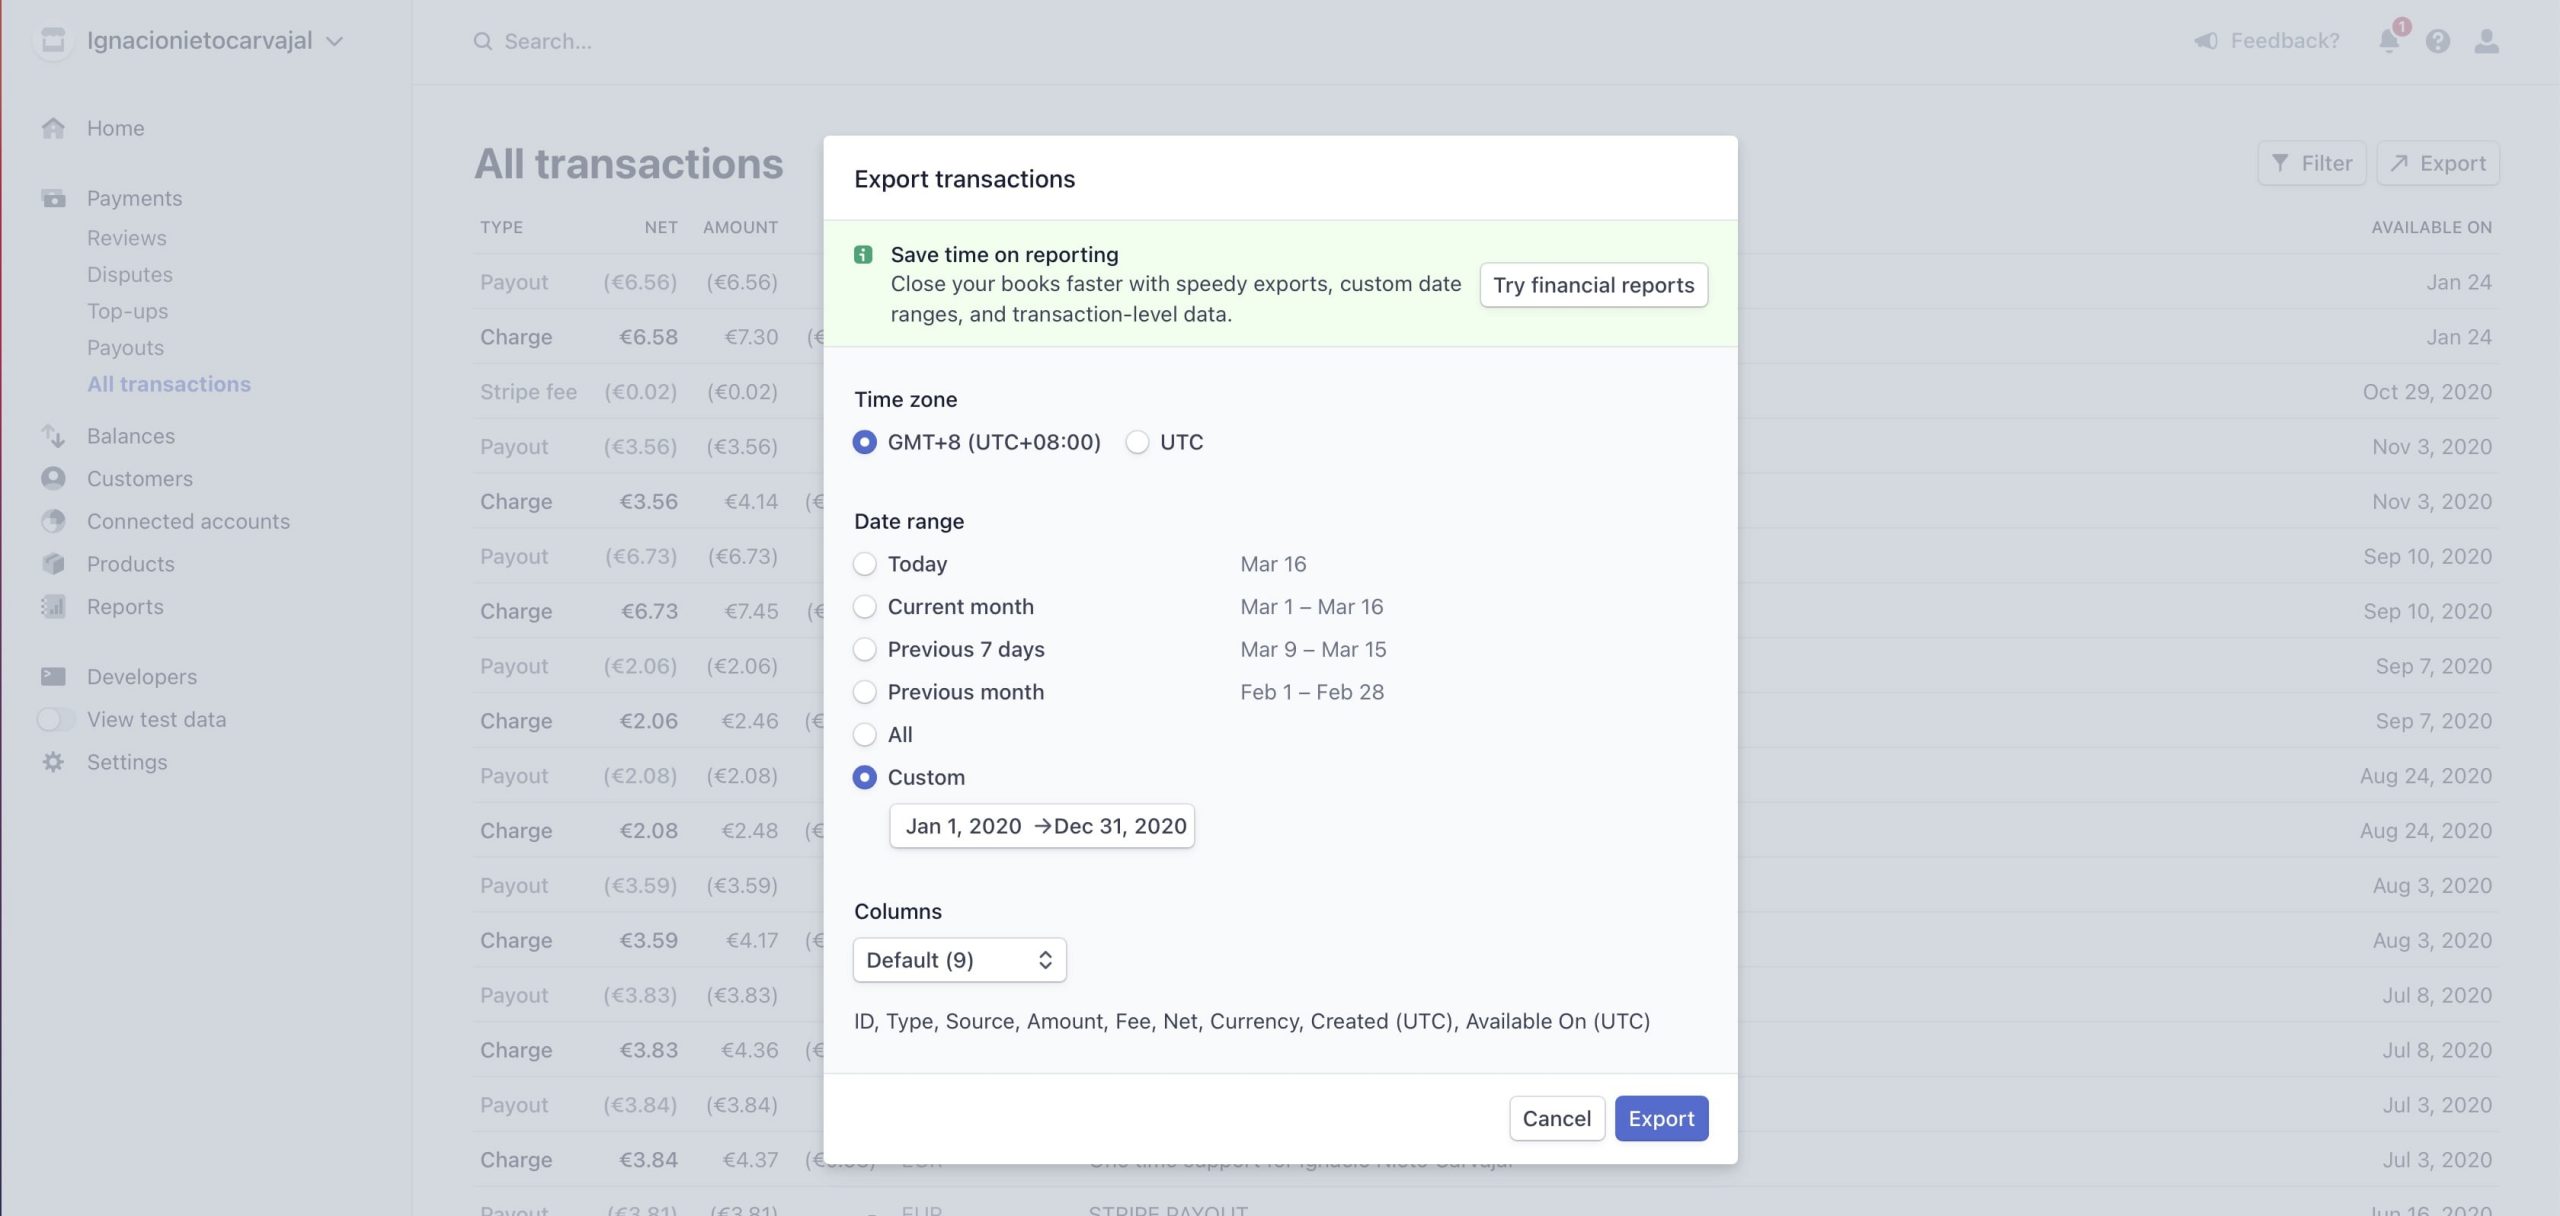Screen dimensions: 2560x1216
Task: Click the Search input field
Action: [548, 41]
